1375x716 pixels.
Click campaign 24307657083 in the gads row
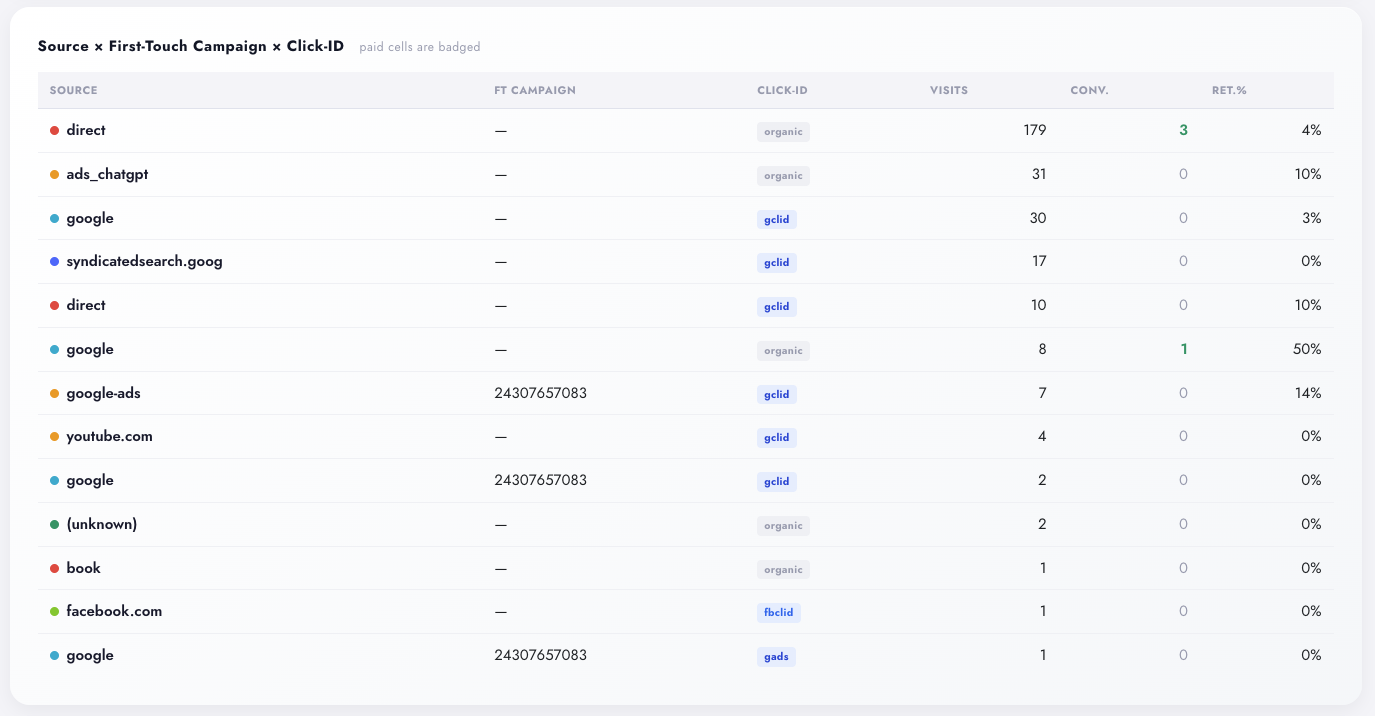(x=540, y=655)
